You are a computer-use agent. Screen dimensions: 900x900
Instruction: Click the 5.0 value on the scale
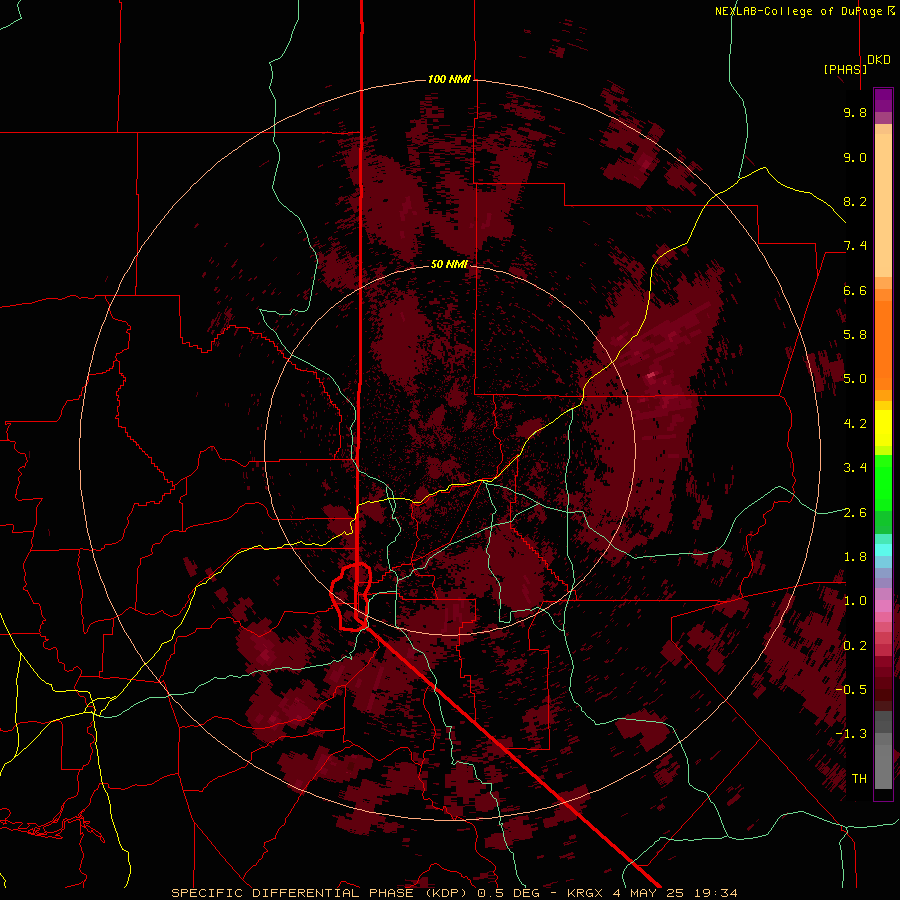pyautogui.click(x=855, y=379)
